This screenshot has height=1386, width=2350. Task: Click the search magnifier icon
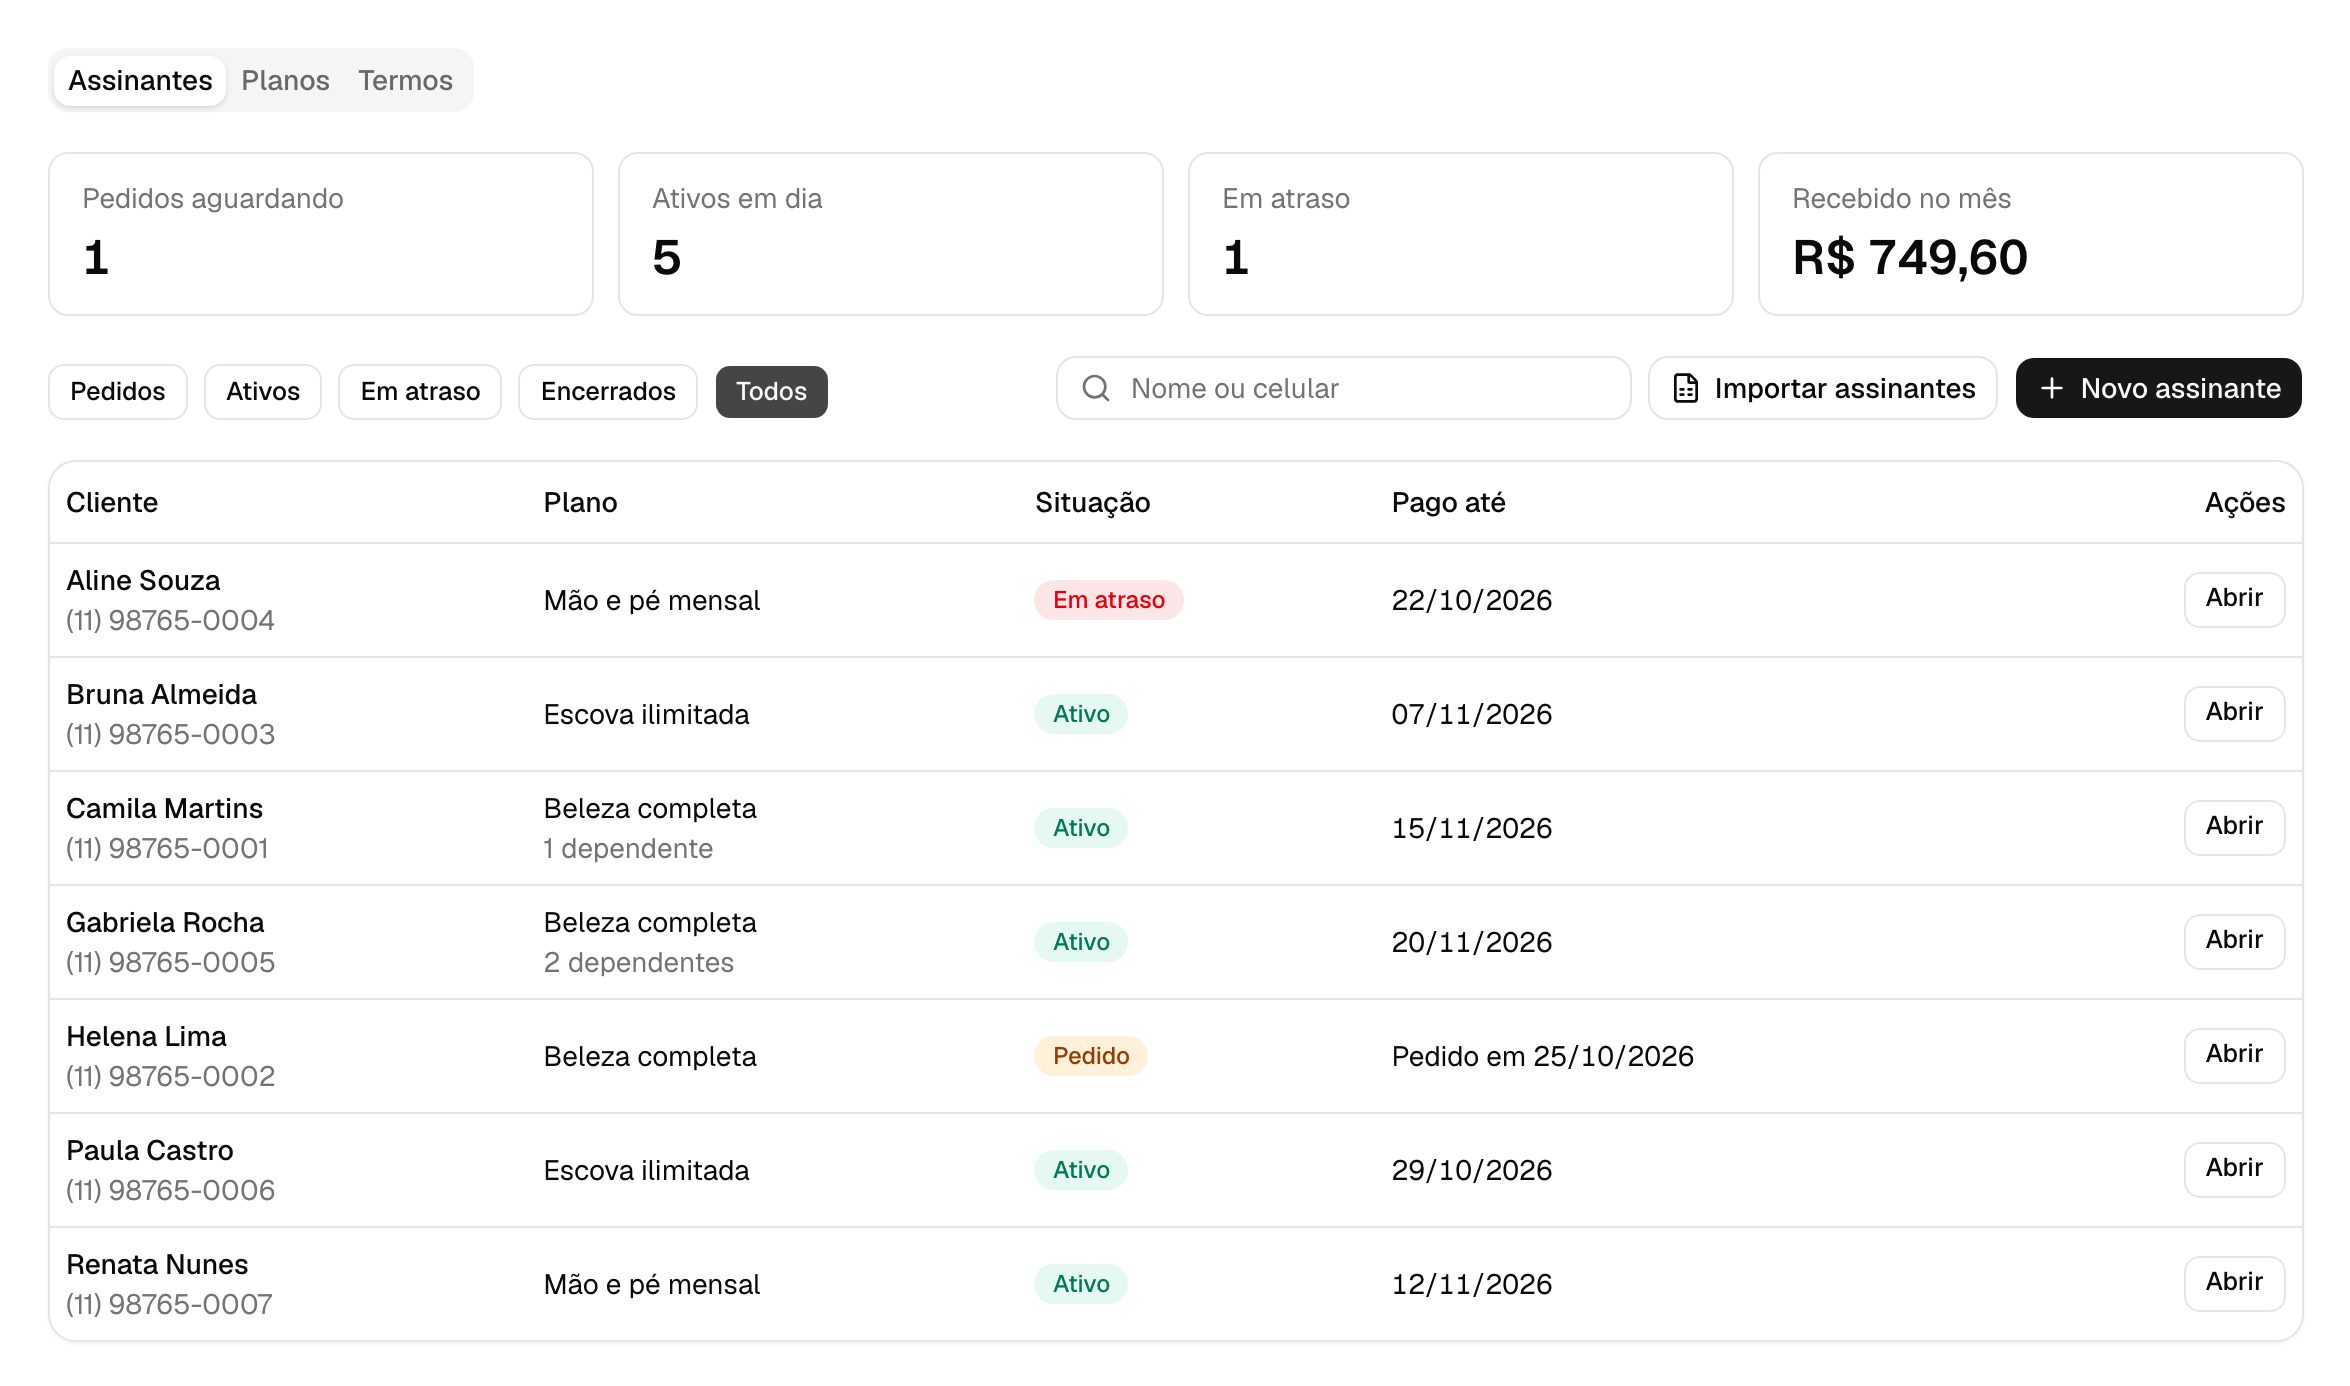pyautogui.click(x=1096, y=388)
